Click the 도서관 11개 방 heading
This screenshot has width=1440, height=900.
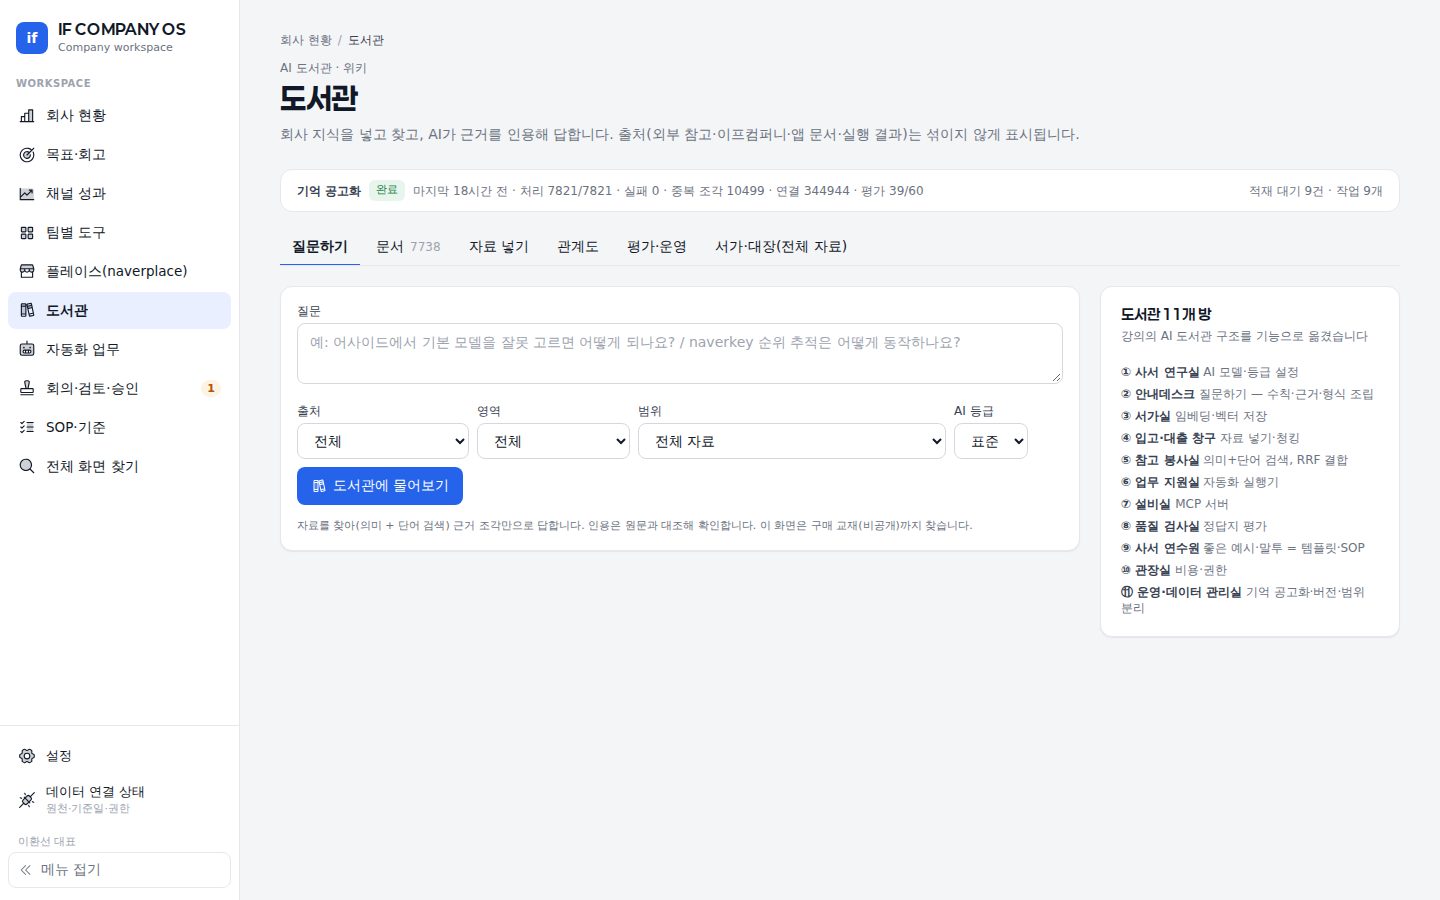[1166, 314]
